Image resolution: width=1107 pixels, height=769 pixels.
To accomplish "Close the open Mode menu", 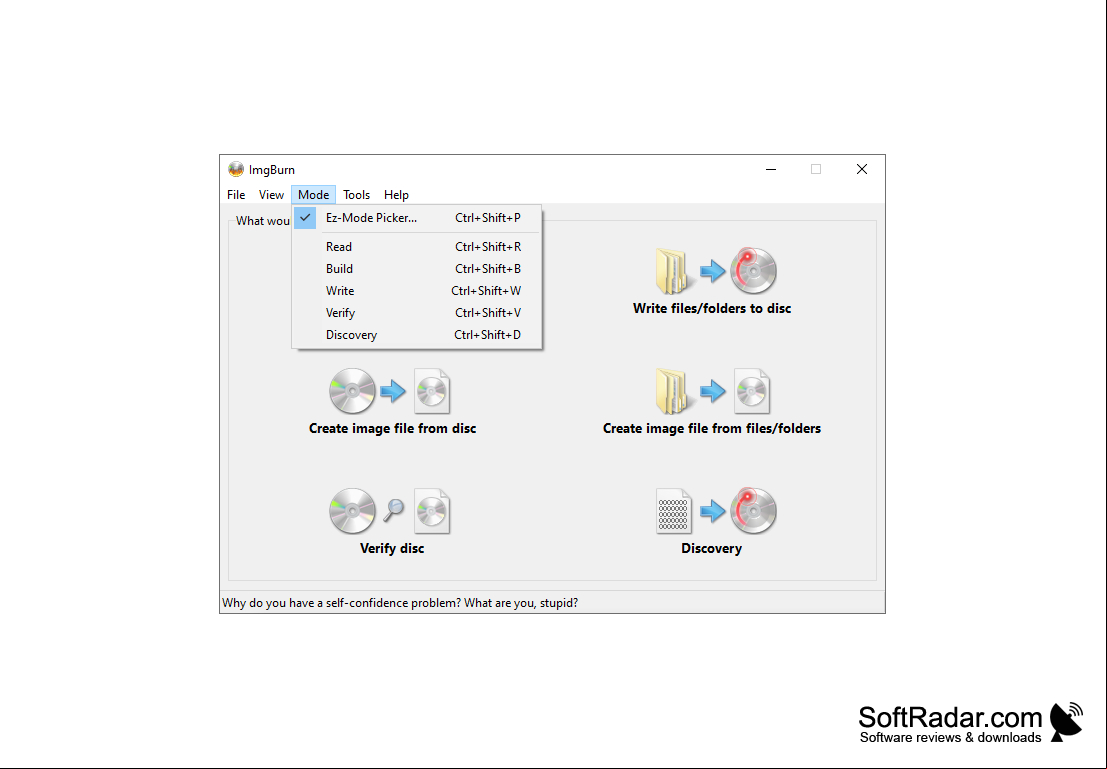I will click(313, 195).
